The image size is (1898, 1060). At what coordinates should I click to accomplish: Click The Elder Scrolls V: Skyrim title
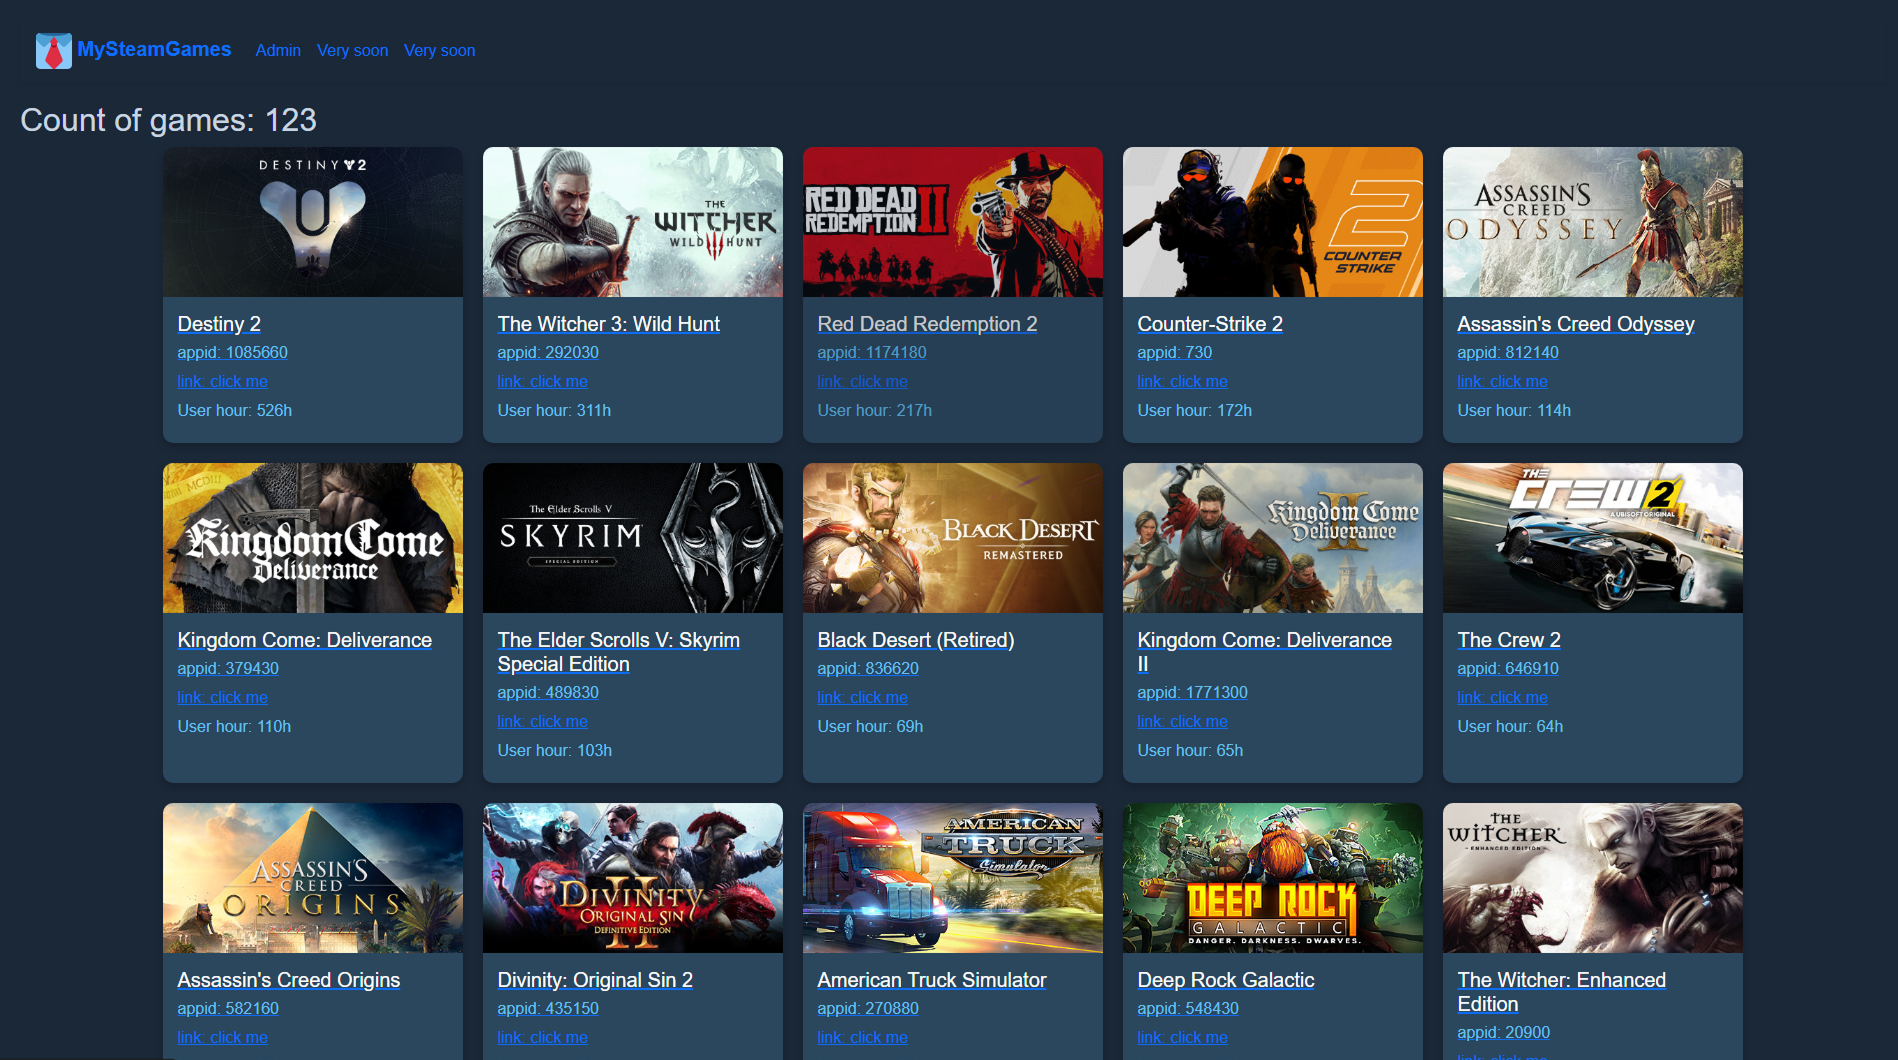click(618, 652)
